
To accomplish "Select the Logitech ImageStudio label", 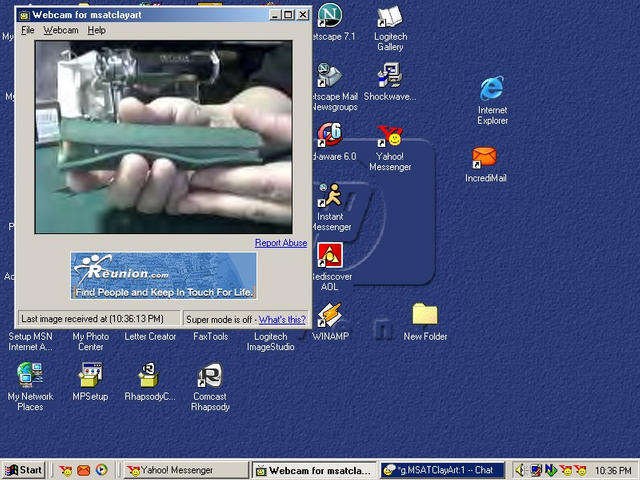I will (x=271, y=342).
